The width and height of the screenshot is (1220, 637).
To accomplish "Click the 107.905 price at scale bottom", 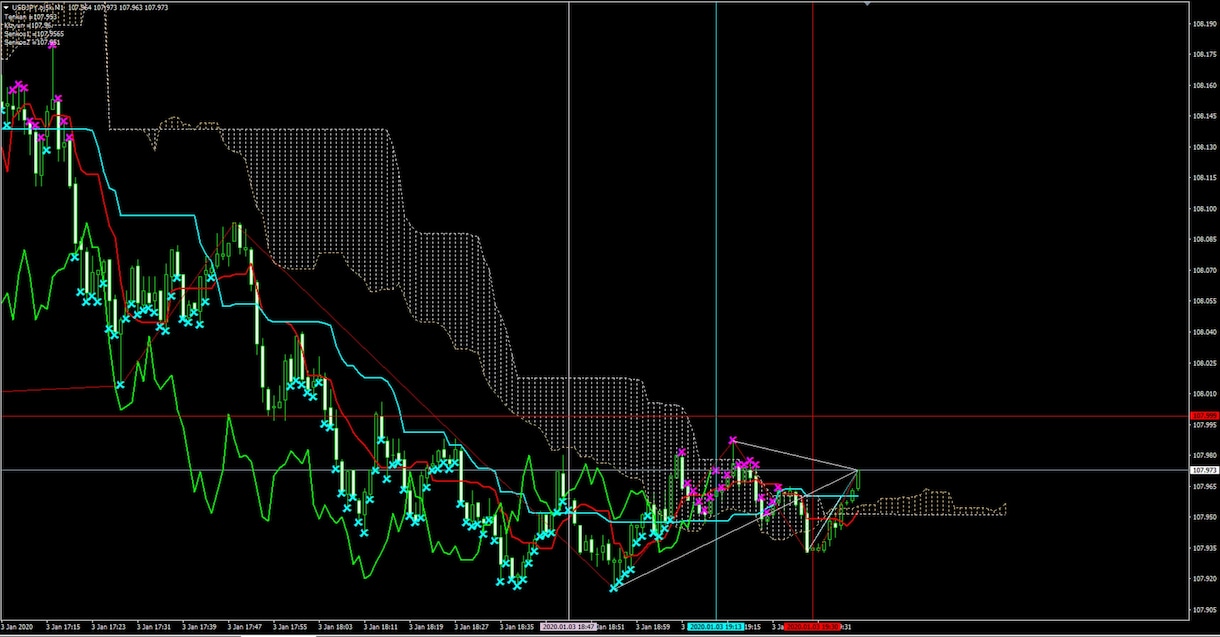I will tap(1204, 609).
